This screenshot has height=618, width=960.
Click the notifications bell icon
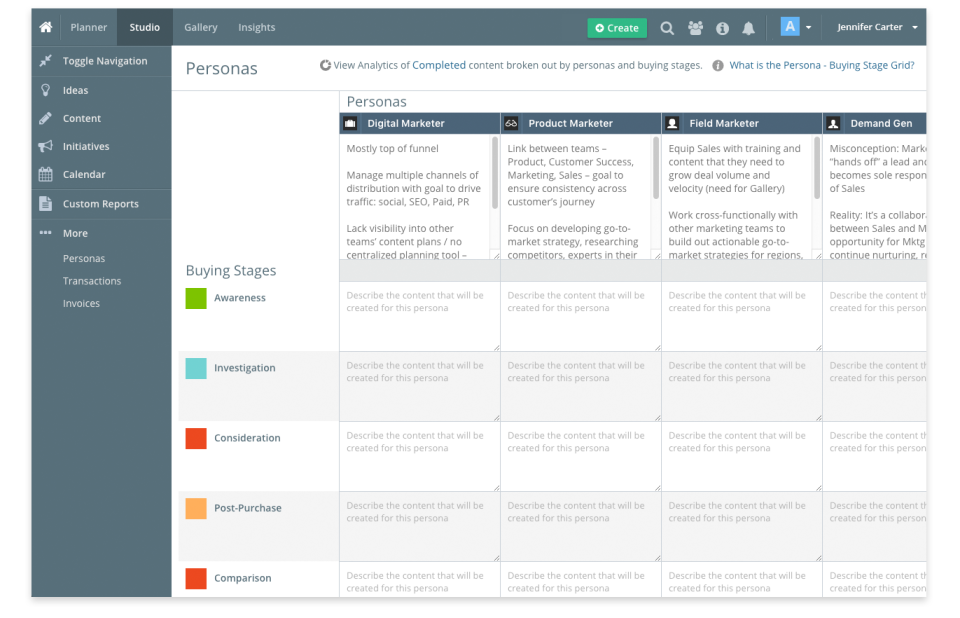point(749,28)
